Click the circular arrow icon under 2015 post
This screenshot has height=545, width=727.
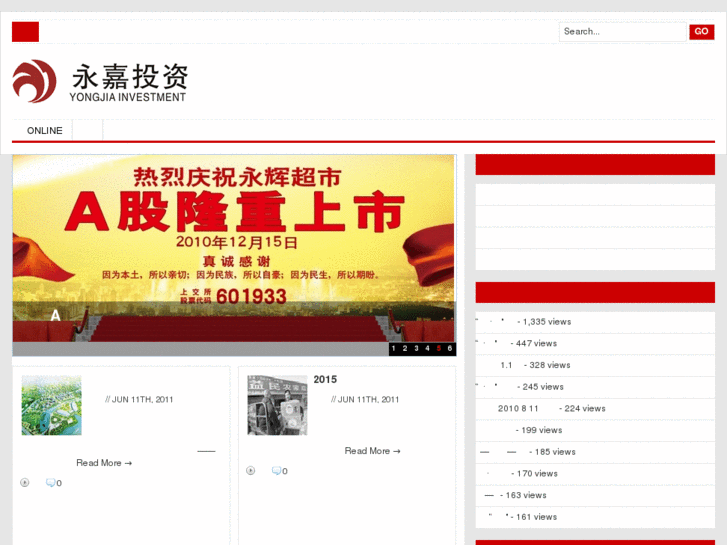coord(251,471)
